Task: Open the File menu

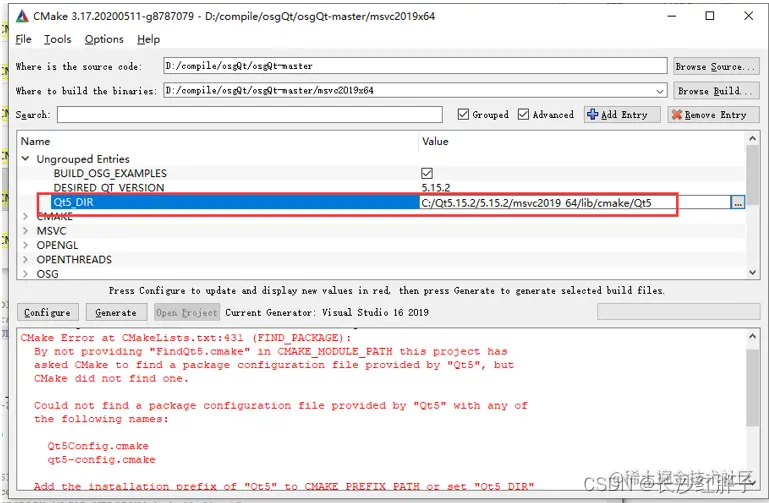Action: (x=23, y=39)
